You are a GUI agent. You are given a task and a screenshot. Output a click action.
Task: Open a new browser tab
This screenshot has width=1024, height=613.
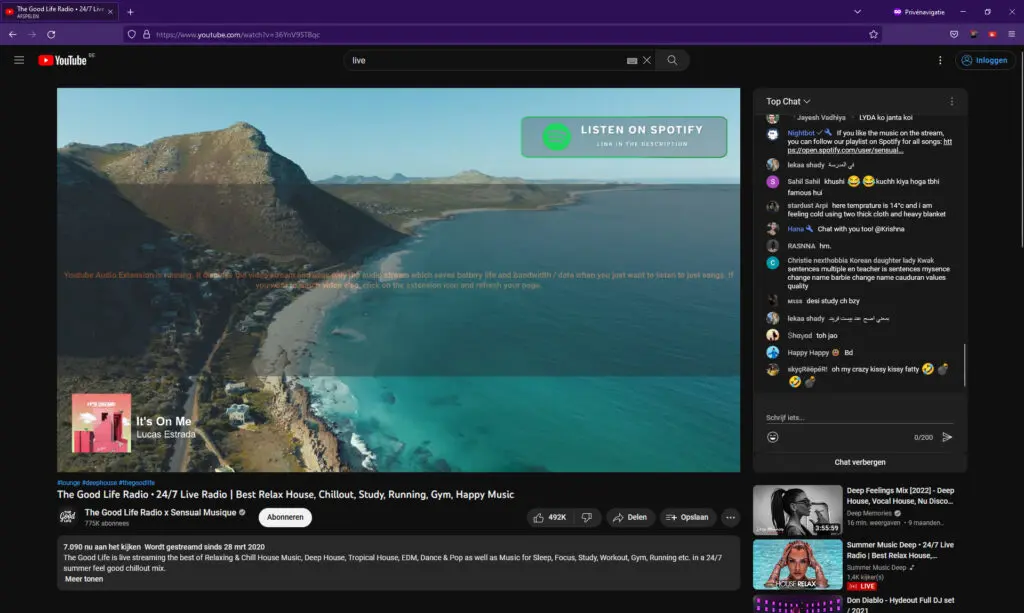(131, 12)
